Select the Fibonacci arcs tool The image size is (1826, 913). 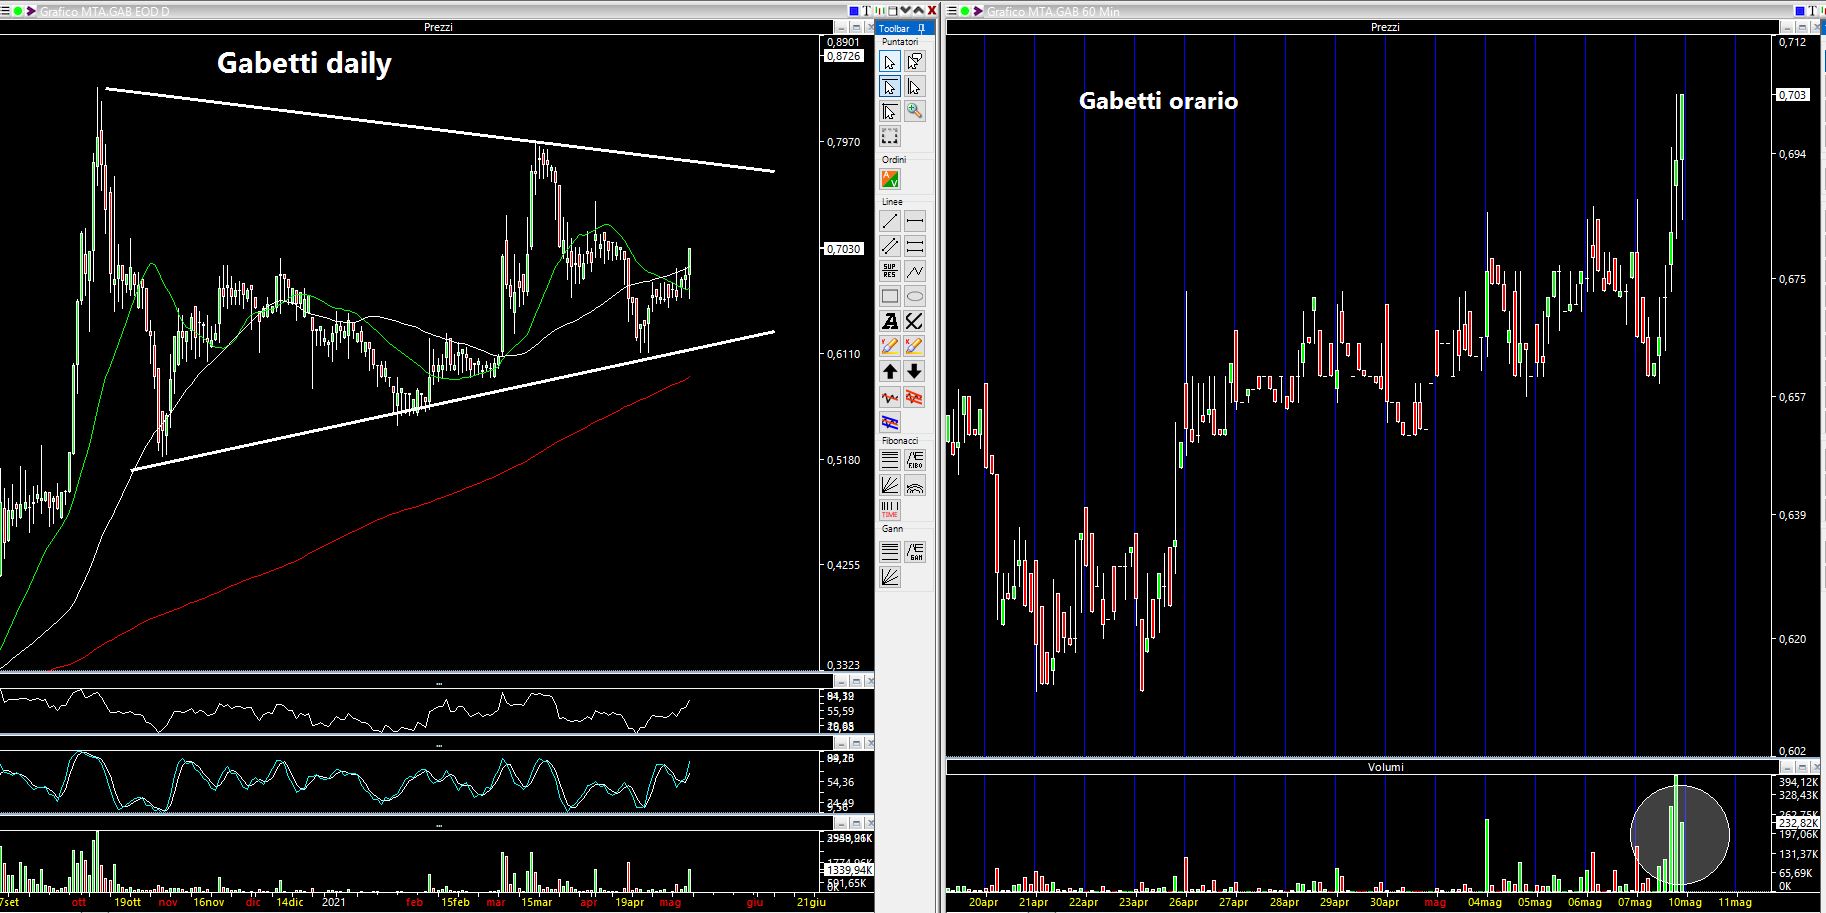915,485
